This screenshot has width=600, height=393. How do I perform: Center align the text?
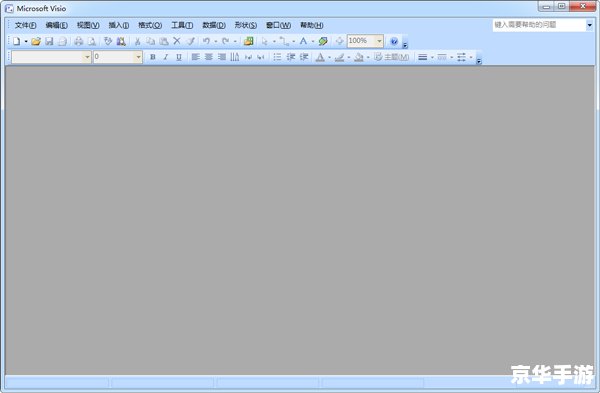pyautogui.click(x=209, y=57)
